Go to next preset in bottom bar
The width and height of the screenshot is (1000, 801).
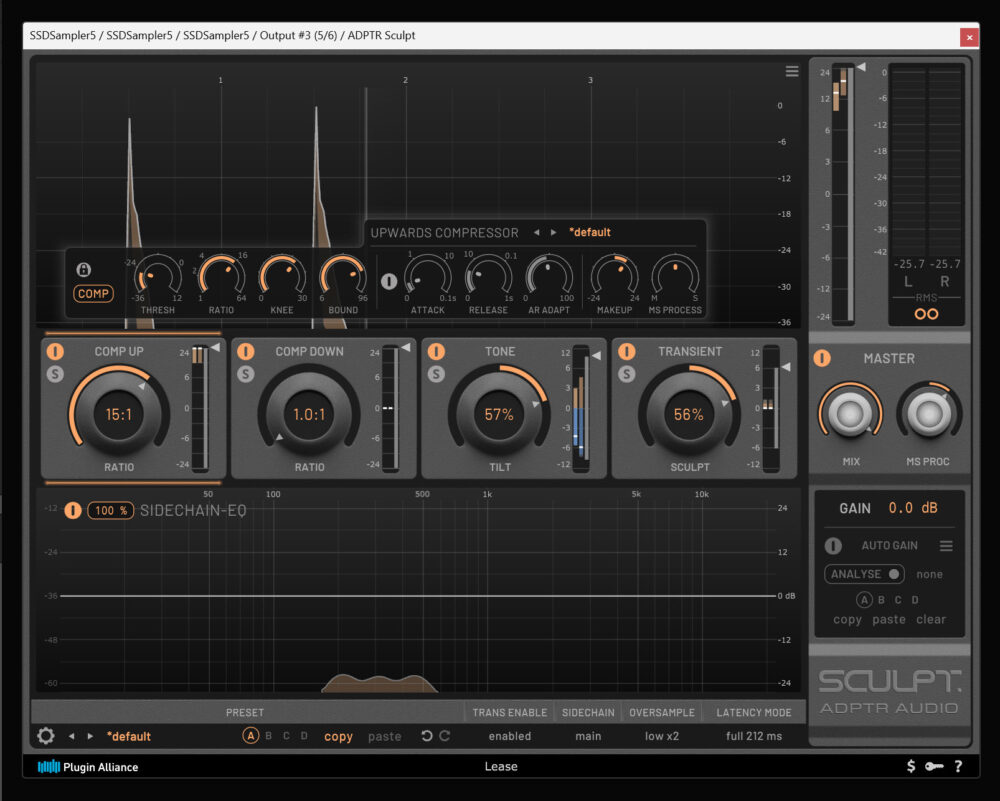[x=91, y=736]
